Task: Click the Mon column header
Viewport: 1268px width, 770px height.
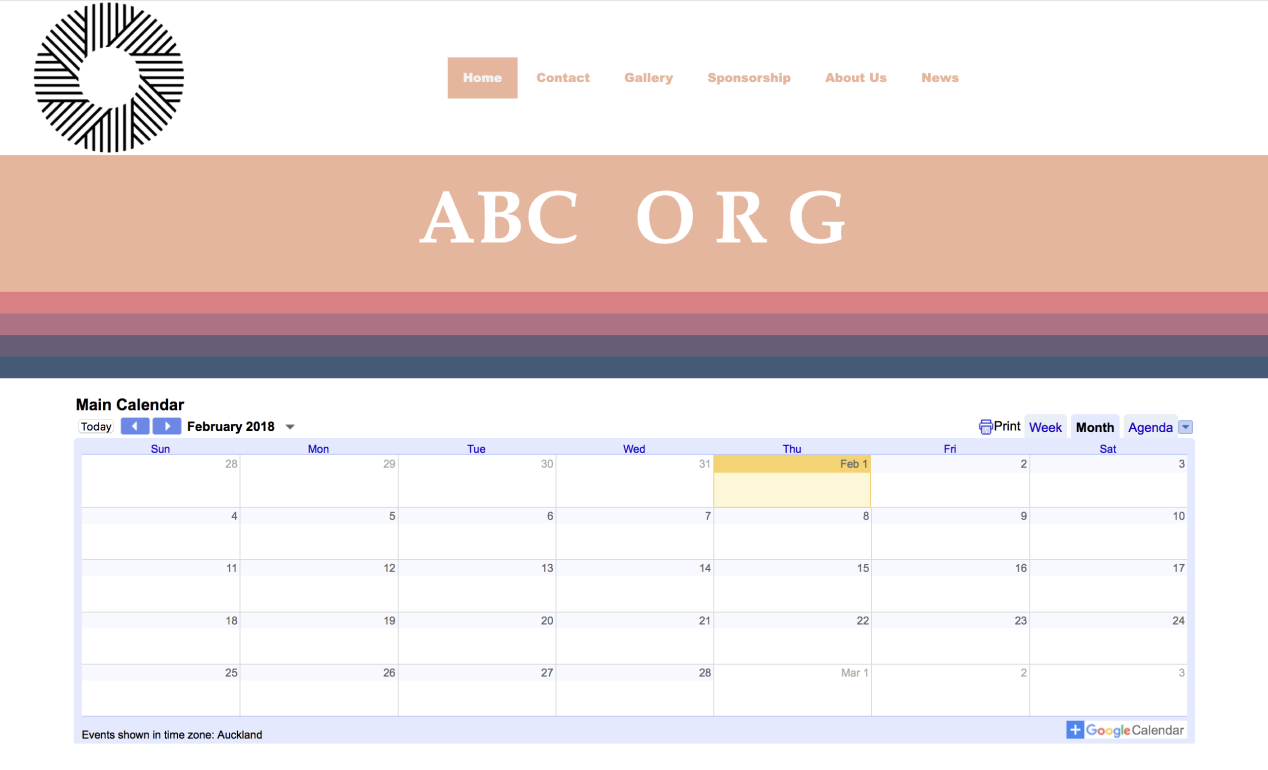Action: click(318, 449)
